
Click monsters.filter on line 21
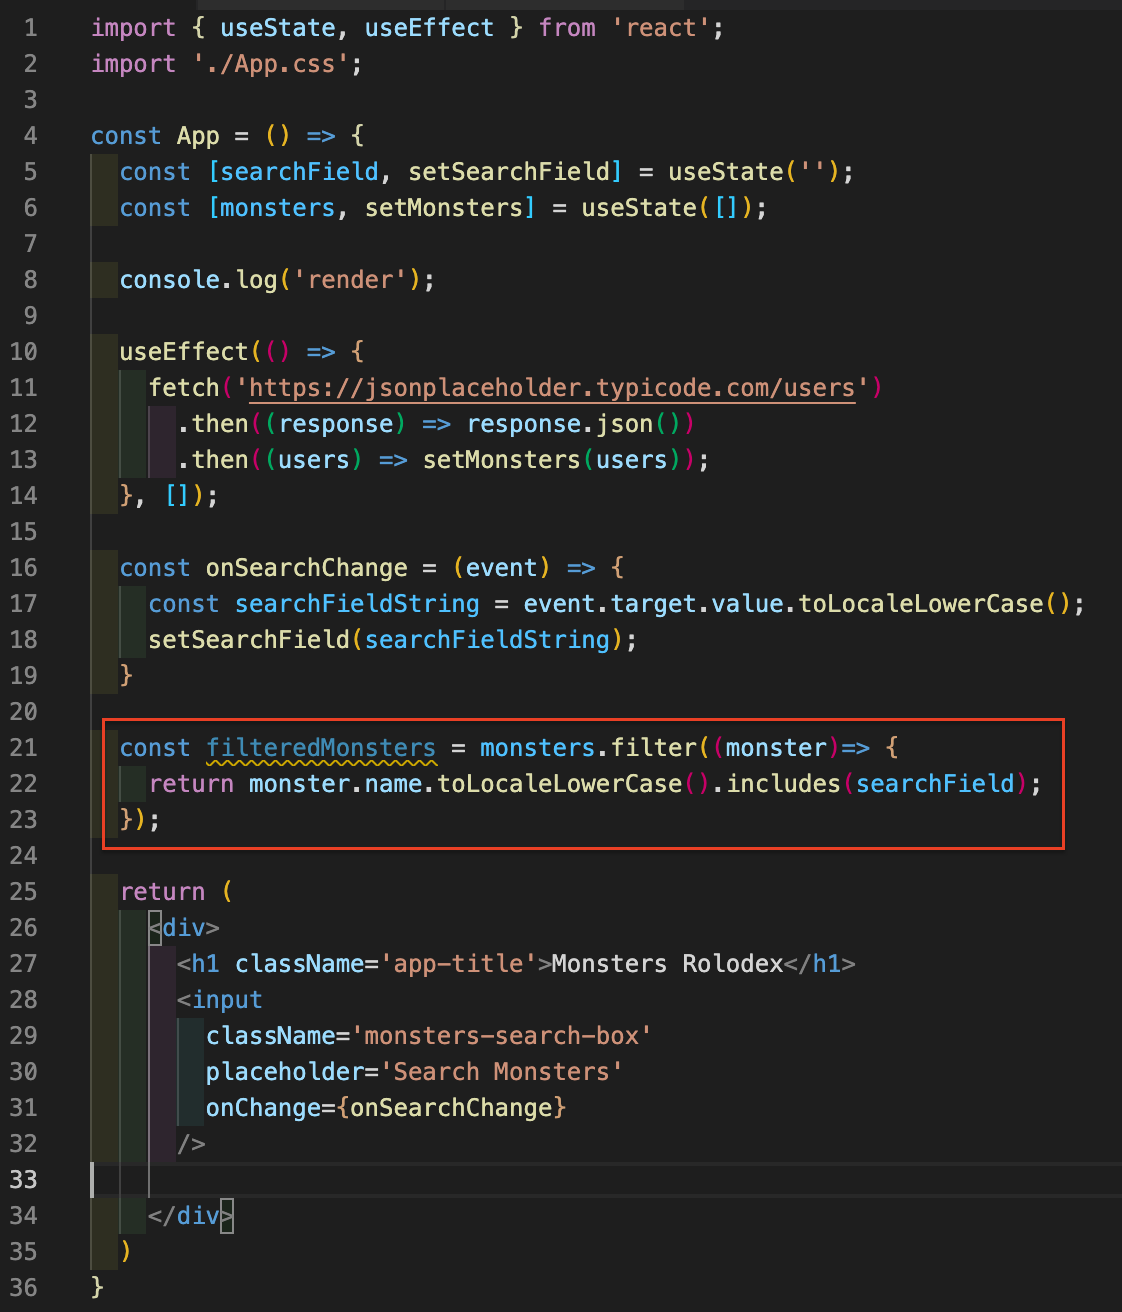coord(588,748)
